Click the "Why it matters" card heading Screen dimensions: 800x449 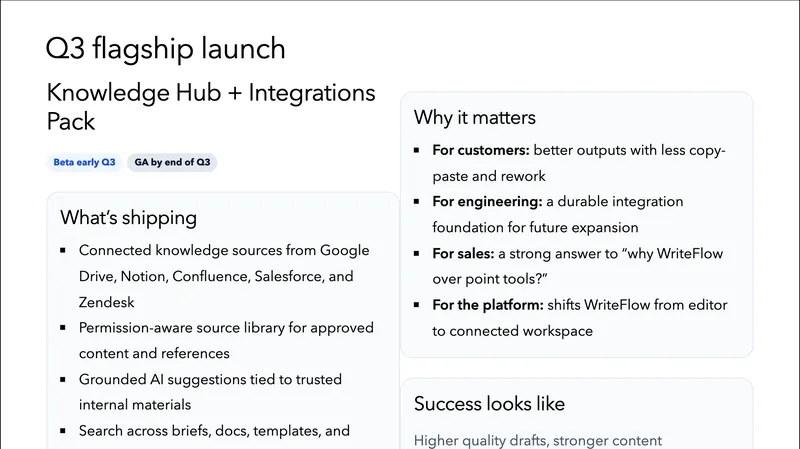click(475, 117)
